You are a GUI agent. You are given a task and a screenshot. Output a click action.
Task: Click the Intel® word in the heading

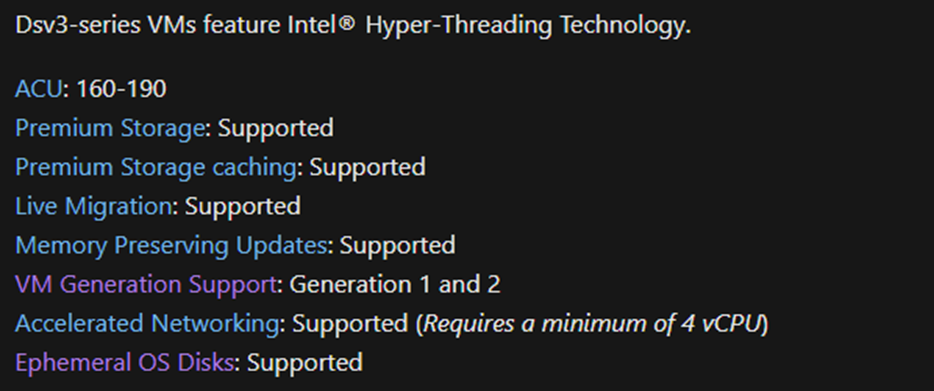tap(321, 25)
